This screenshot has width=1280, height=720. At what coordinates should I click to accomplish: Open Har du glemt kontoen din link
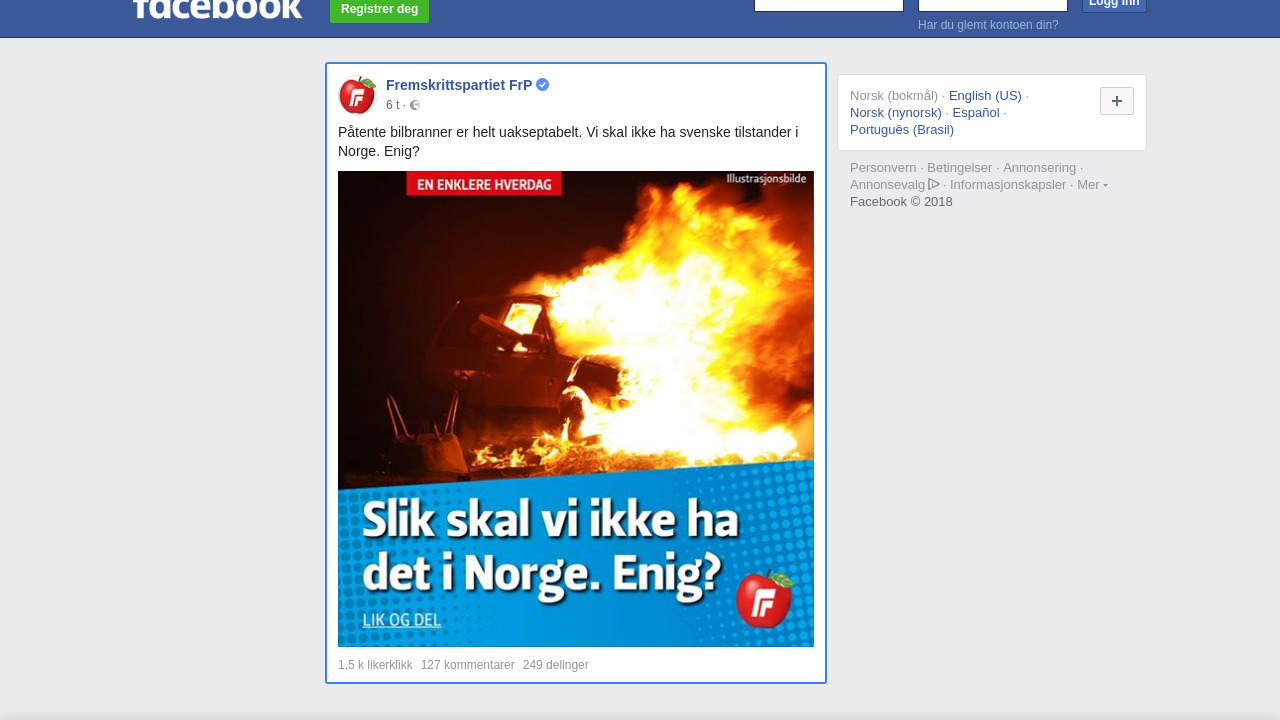pos(988,25)
